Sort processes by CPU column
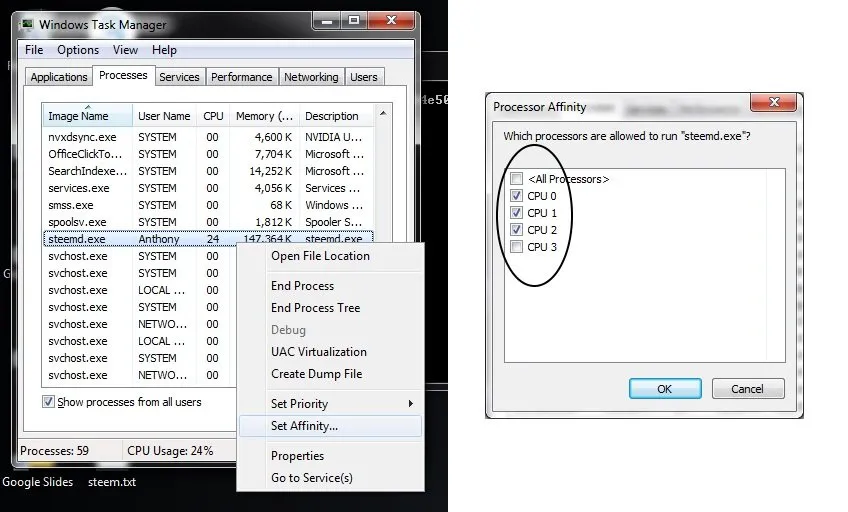The height and width of the screenshot is (512, 848). [x=213, y=116]
